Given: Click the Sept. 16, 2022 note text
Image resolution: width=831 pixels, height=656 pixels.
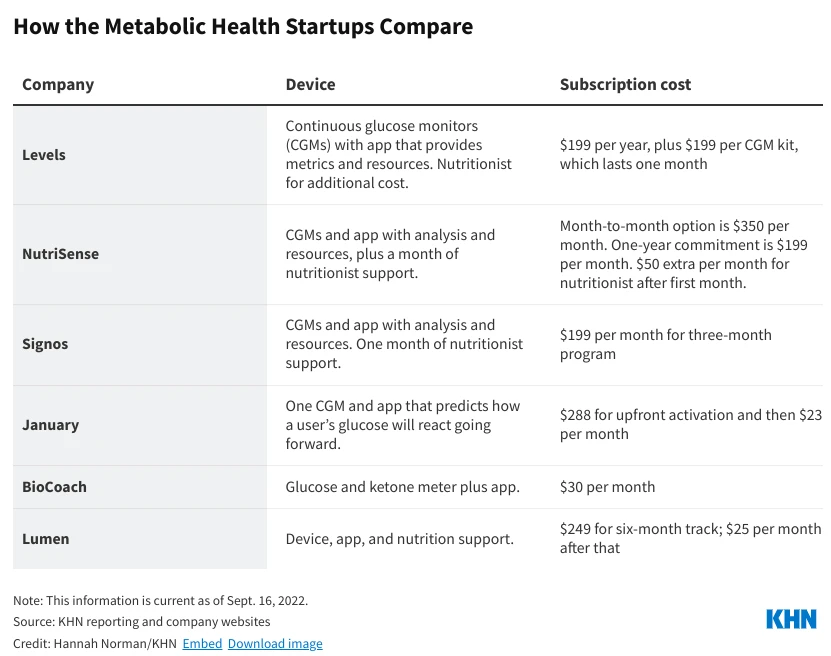Looking at the screenshot, I should point(160,601).
